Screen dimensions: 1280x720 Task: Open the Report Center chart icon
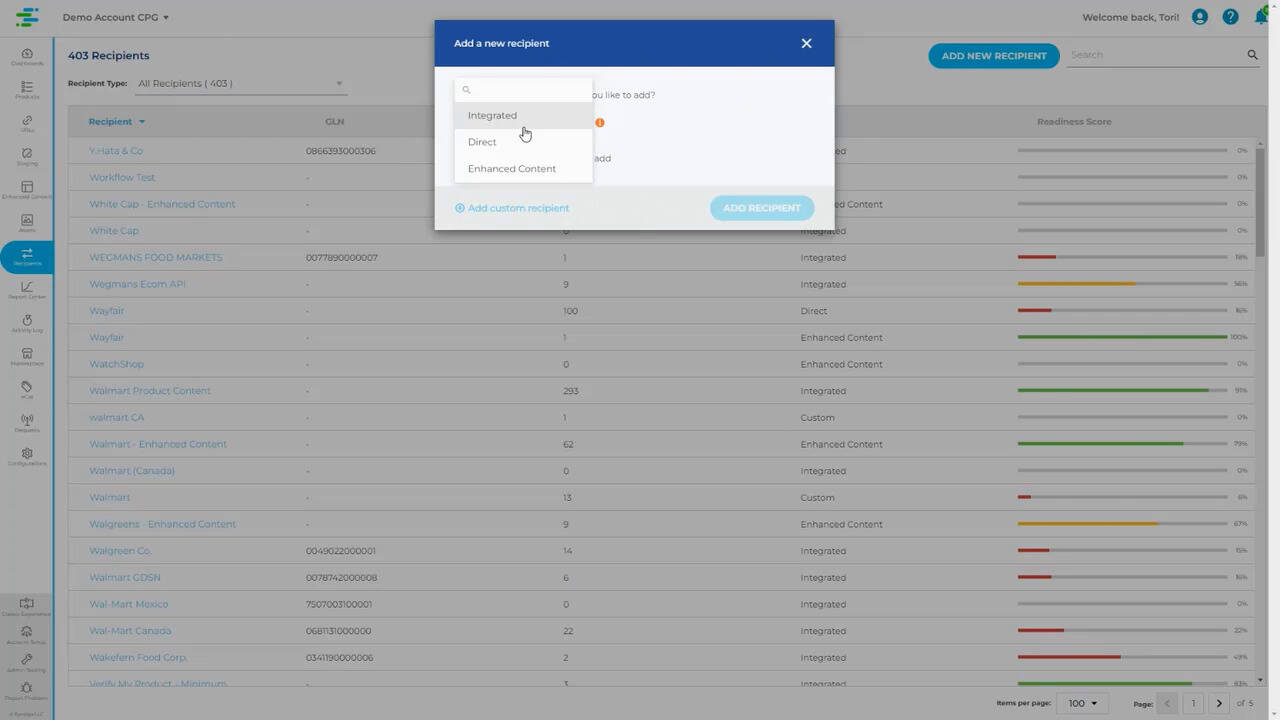27,290
